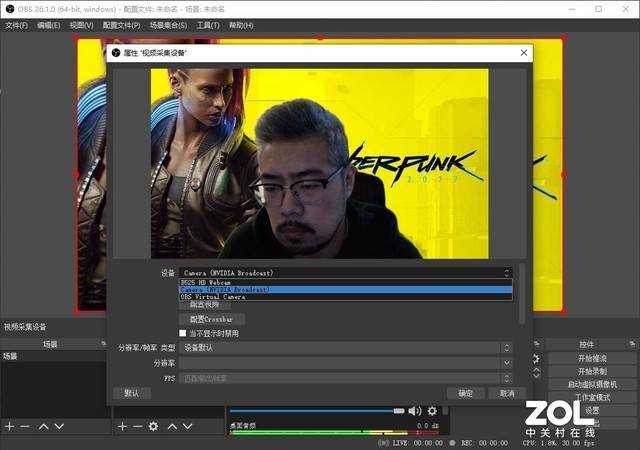Open the 分辨率 dropdown arrow
This screenshot has width=640, height=450.
tap(507, 363)
